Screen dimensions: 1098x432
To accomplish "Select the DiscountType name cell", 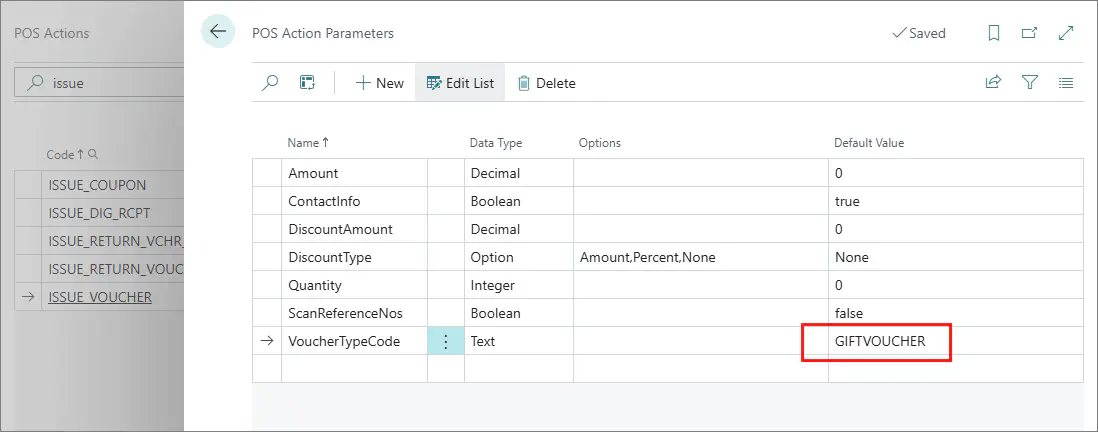I will (354, 257).
